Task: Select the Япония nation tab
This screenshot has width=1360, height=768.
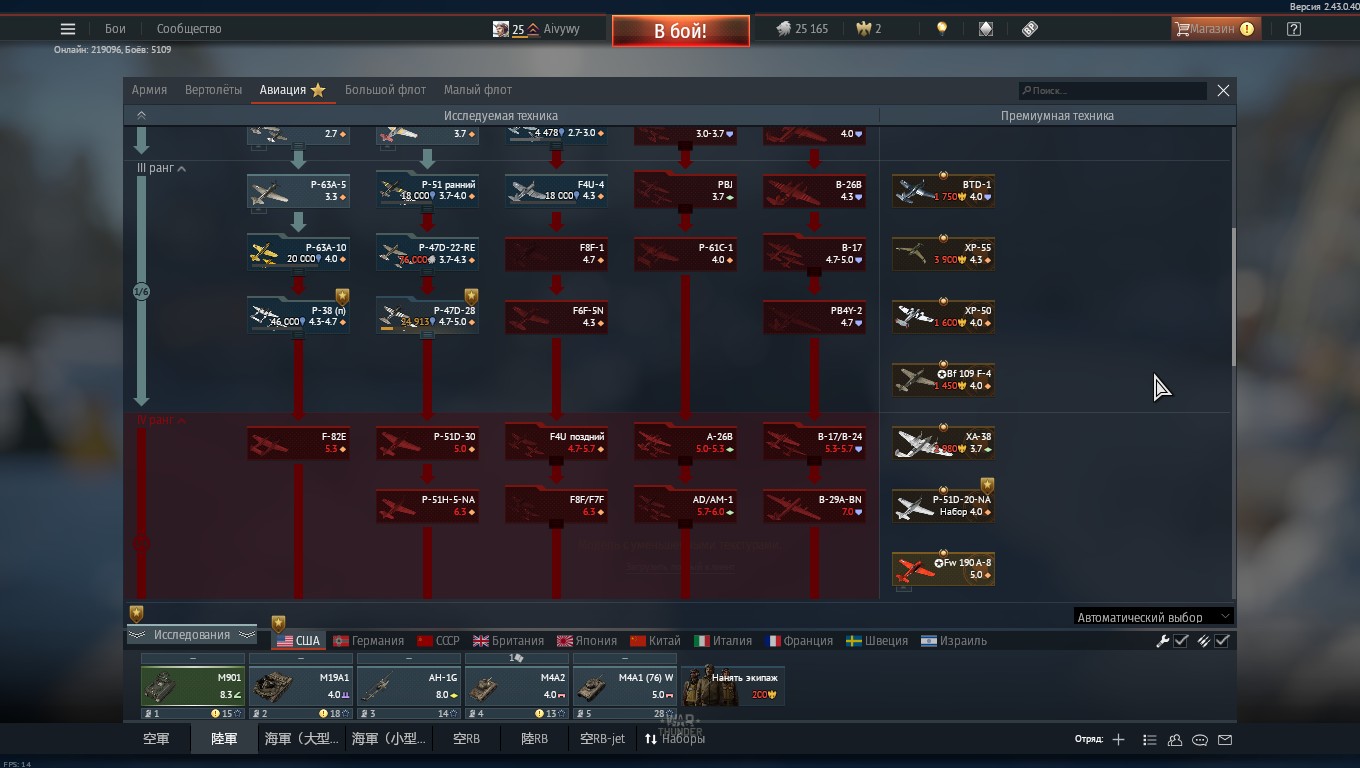Action: click(587, 641)
